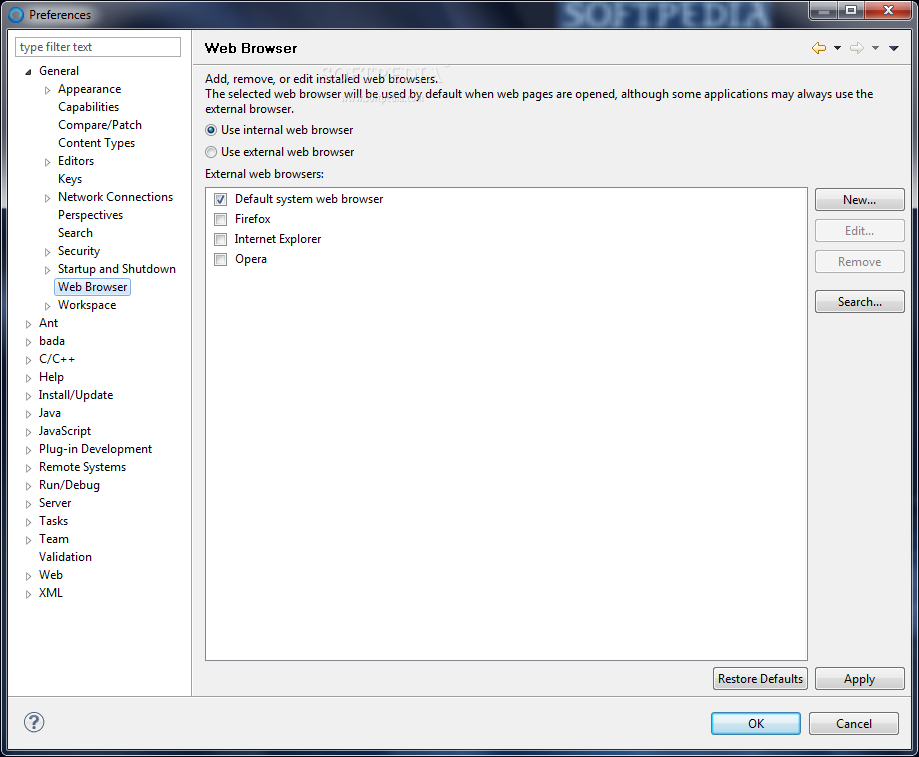Image resolution: width=919 pixels, height=757 pixels.
Task: Expand the Security node
Action: point(47,252)
